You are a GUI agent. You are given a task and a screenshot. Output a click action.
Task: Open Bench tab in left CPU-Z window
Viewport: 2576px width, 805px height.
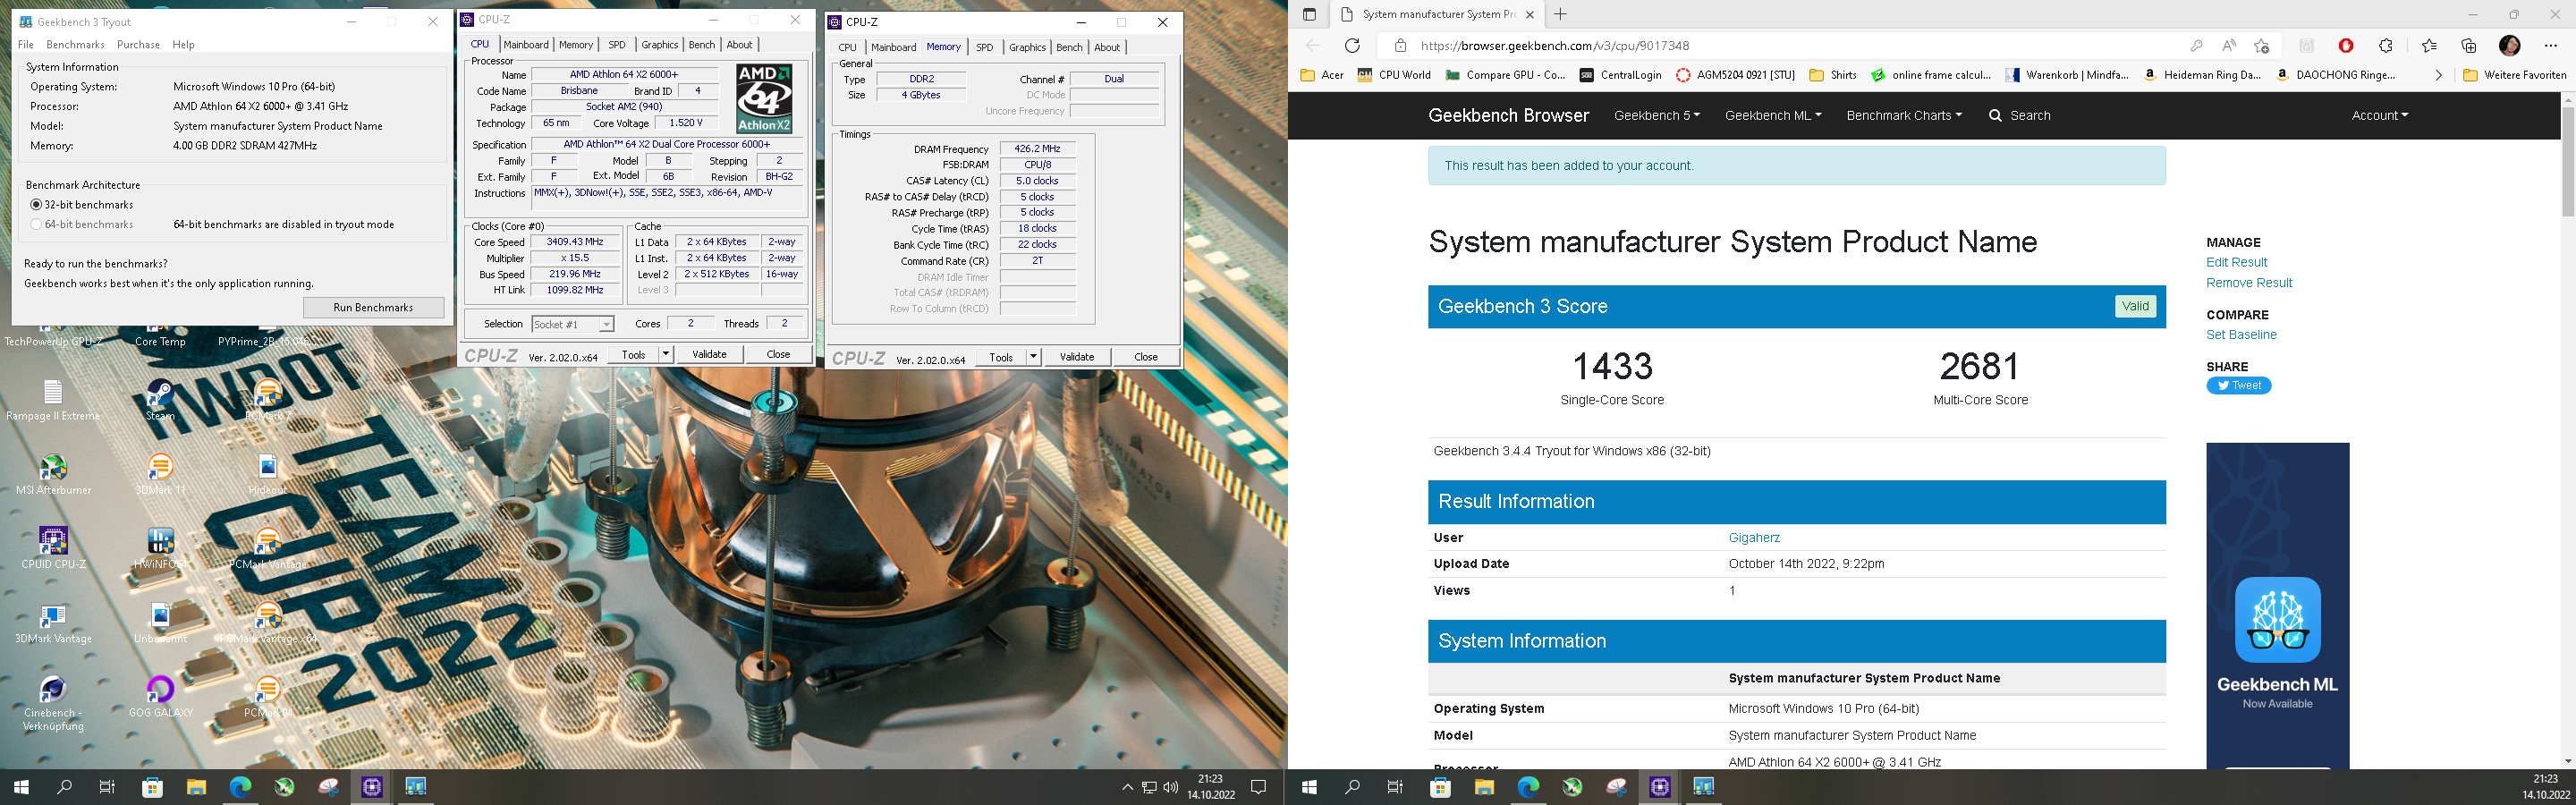click(x=702, y=44)
